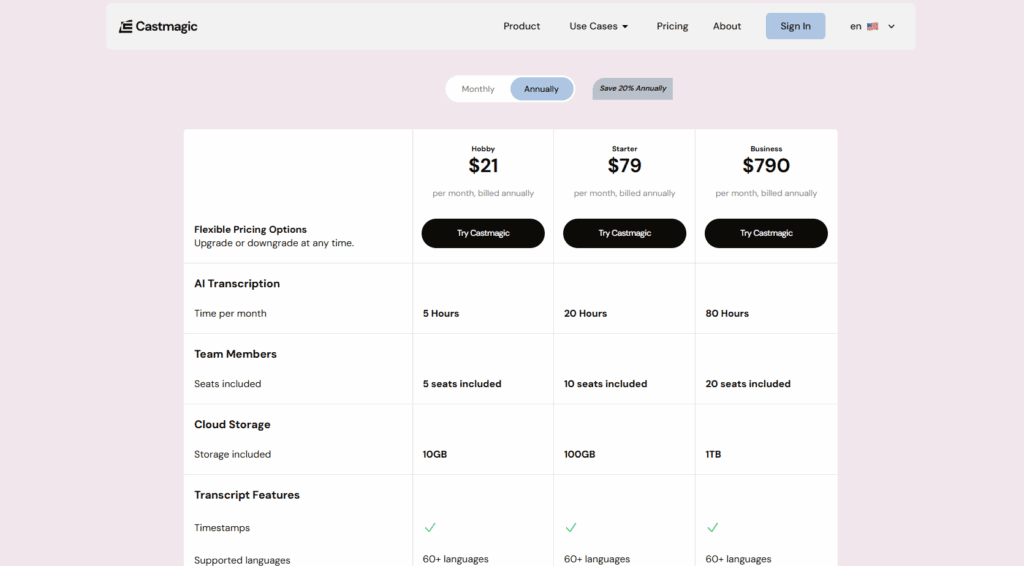Click Try Castmagic for the Hobby plan
The height and width of the screenshot is (566, 1024).
pyautogui.click(x=483, y=233)
